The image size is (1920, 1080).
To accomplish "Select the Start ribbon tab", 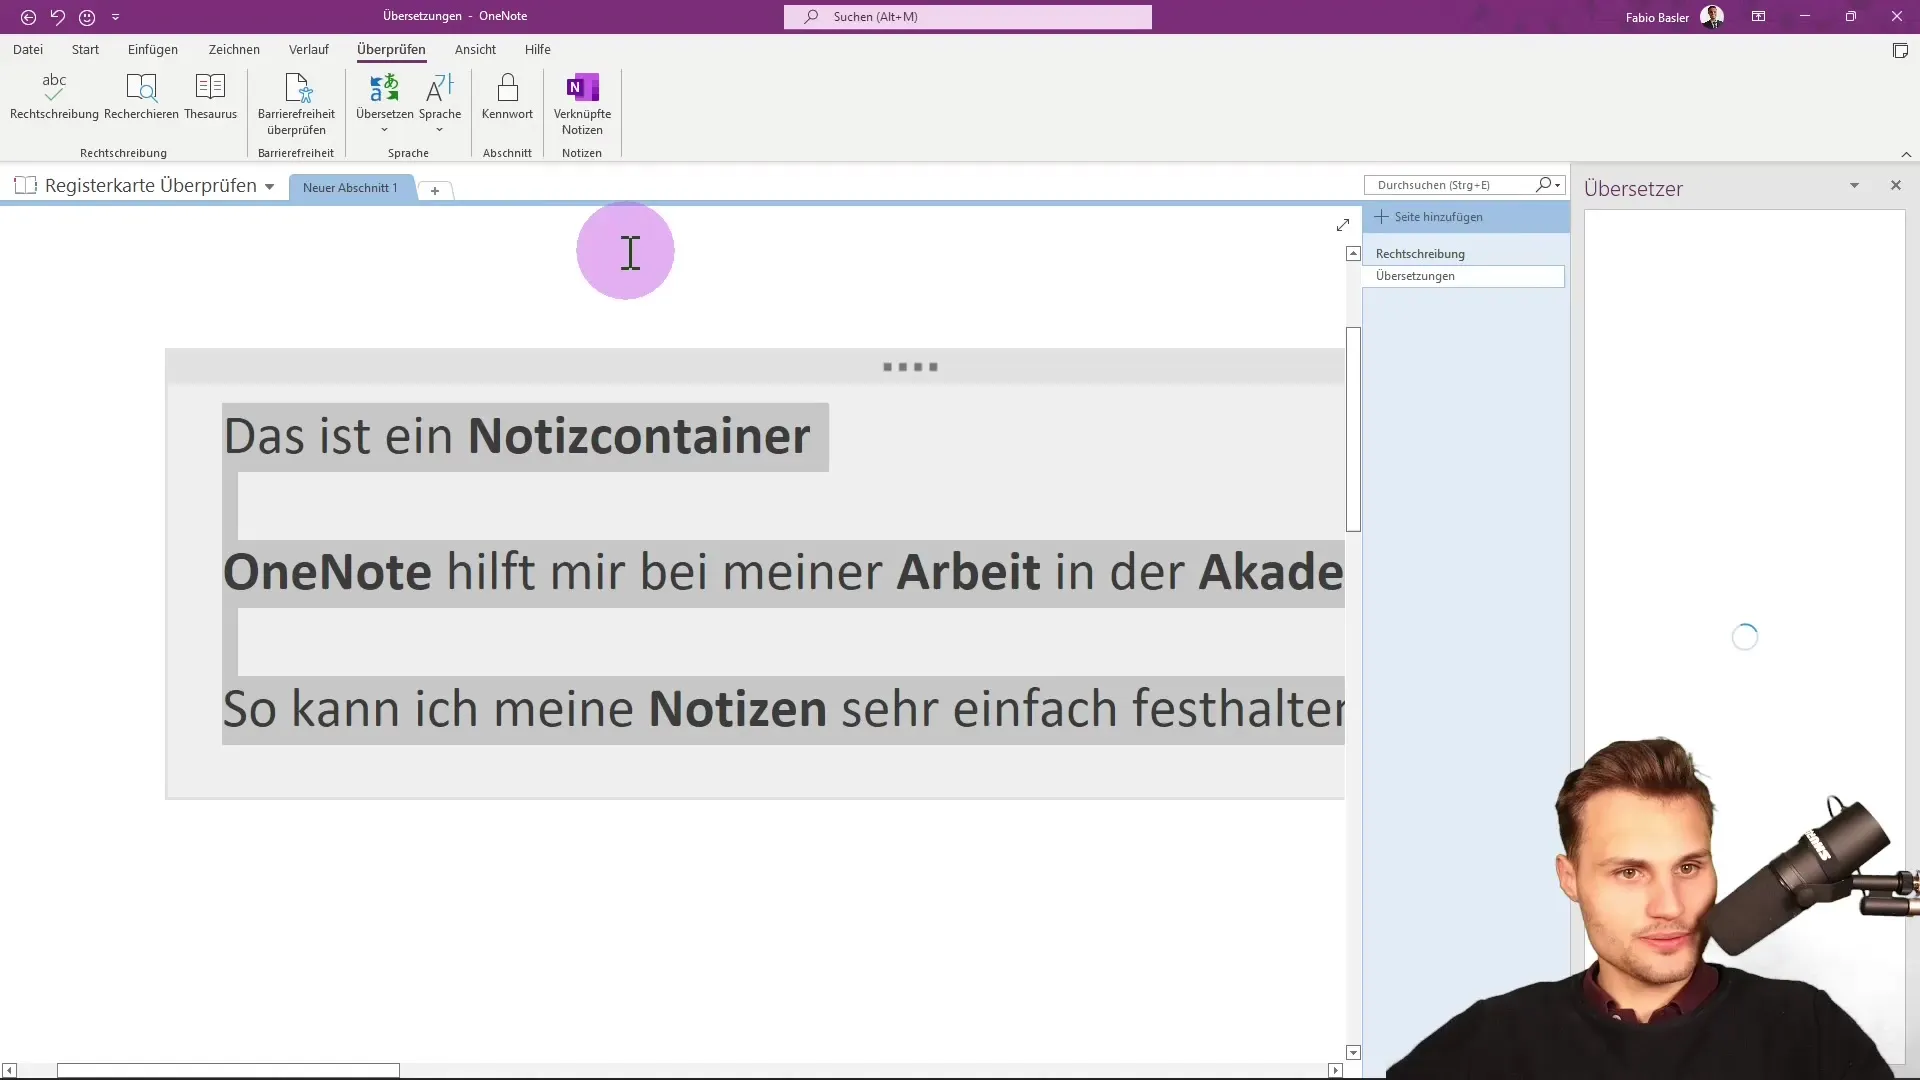I will coord(84,49).
